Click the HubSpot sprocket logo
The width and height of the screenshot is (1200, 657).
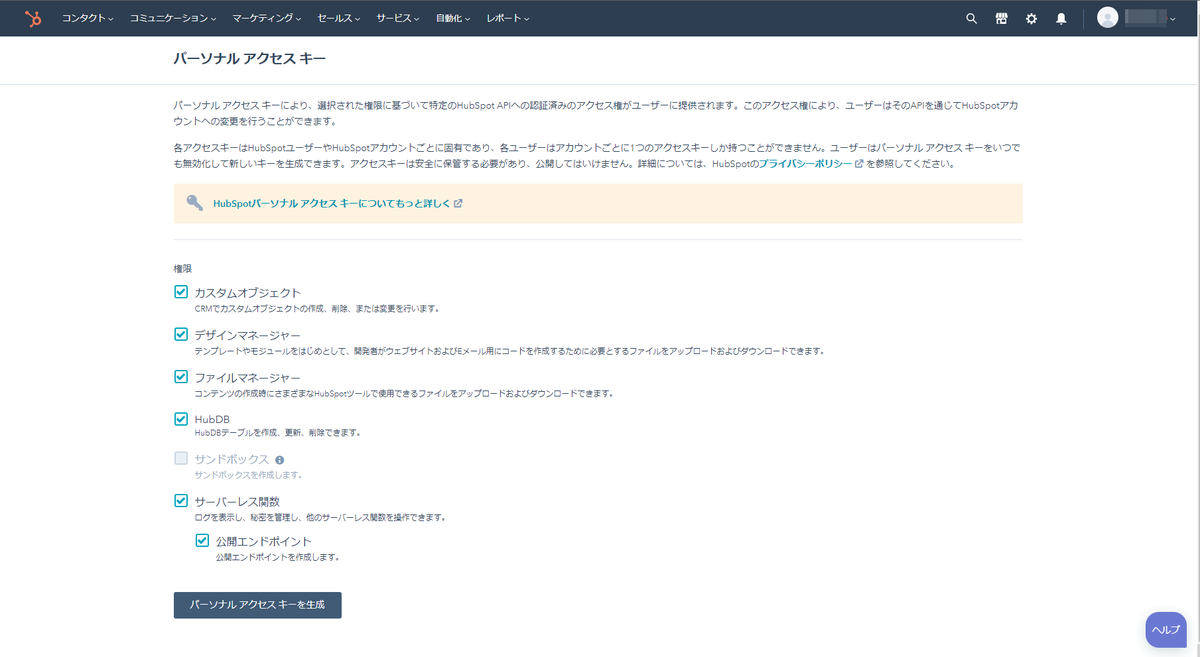(x=33, y=18)
